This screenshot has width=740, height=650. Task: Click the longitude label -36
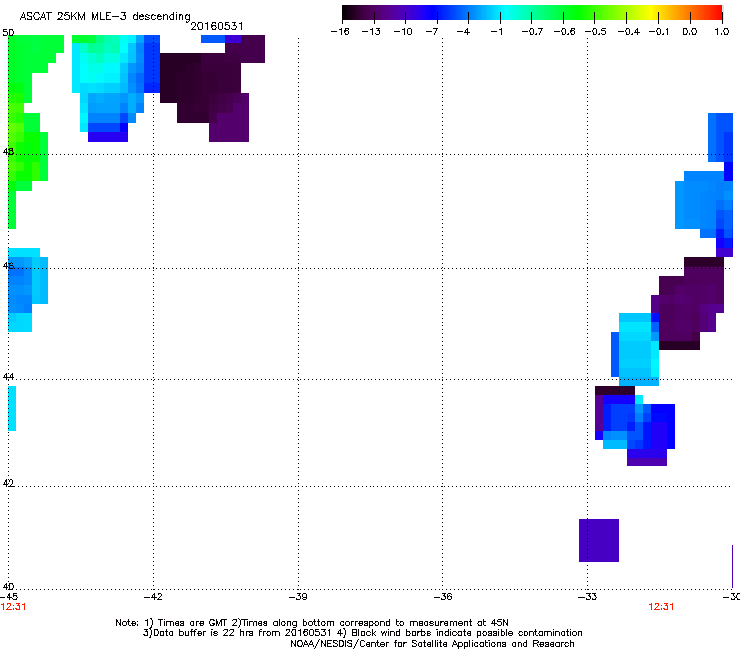tap(443, 597)
